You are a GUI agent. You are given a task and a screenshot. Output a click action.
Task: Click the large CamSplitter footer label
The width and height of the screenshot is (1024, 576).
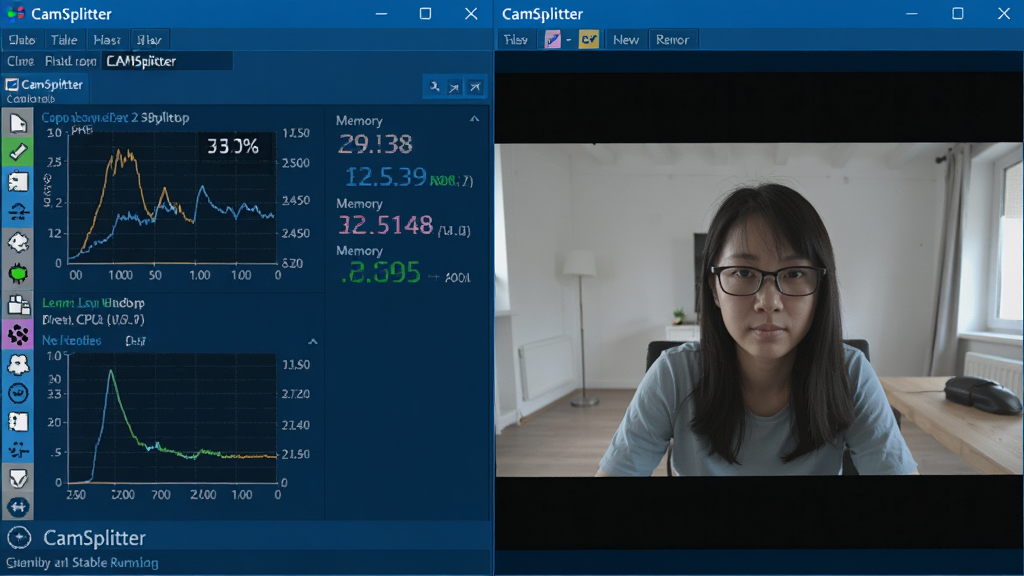[x=95, y=537]
